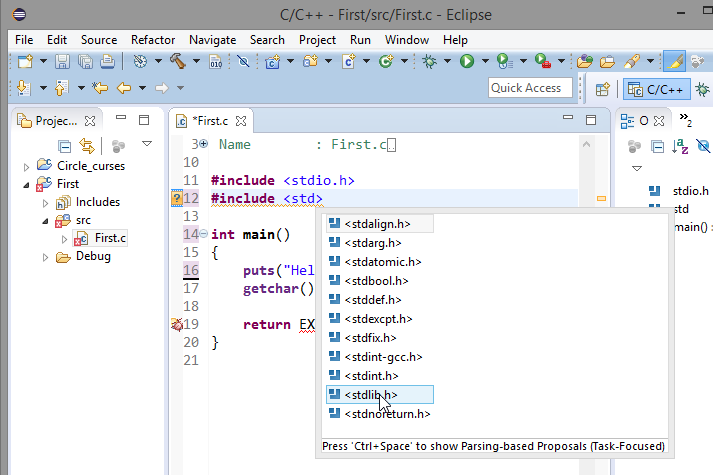Toggle Mark Occurrences highlighter in toolbar
This screenshot has height=475, width=713.
[x=674, y=62]
